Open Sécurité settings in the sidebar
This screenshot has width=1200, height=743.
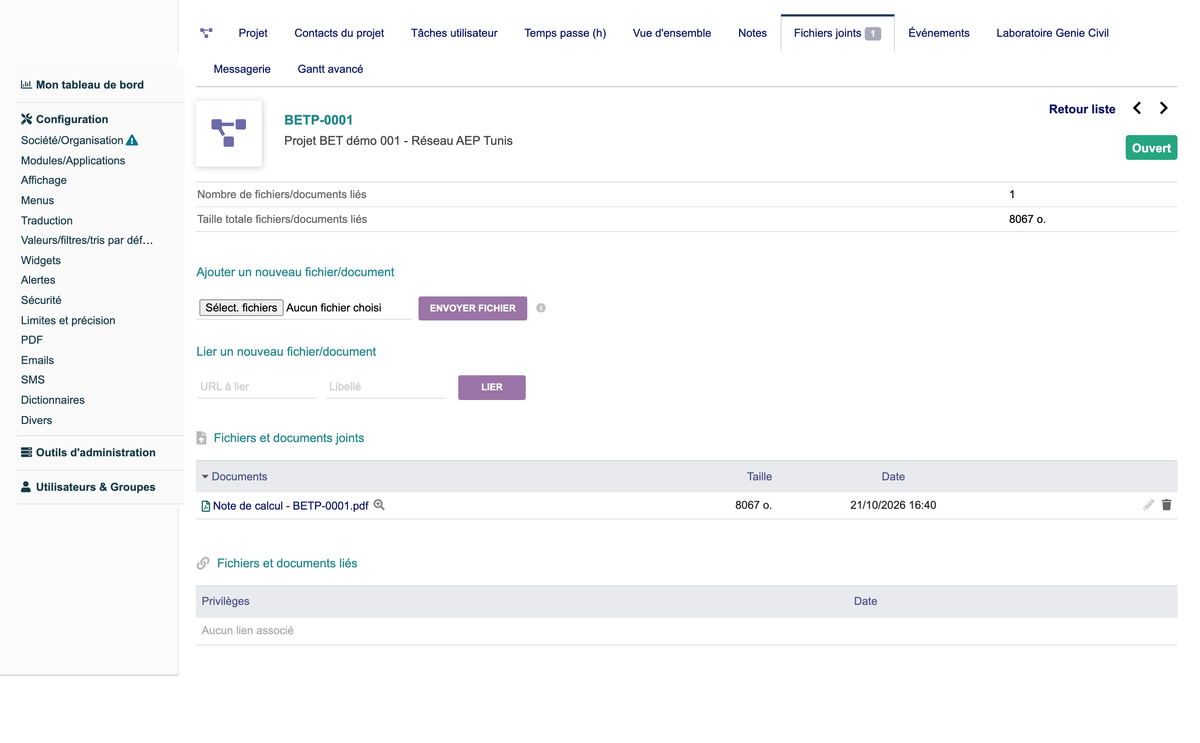41,300
